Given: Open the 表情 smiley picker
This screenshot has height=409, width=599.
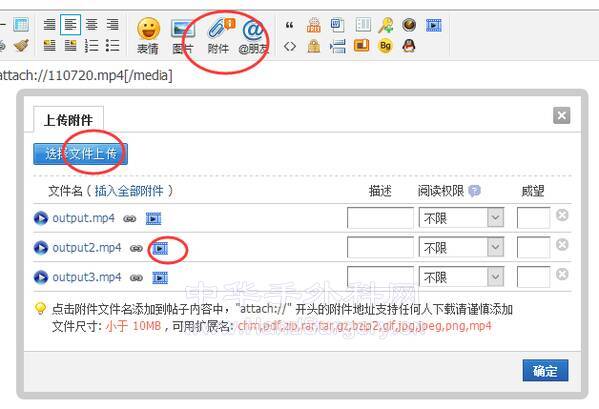Looking at the screenshot, I should (149, 35).
